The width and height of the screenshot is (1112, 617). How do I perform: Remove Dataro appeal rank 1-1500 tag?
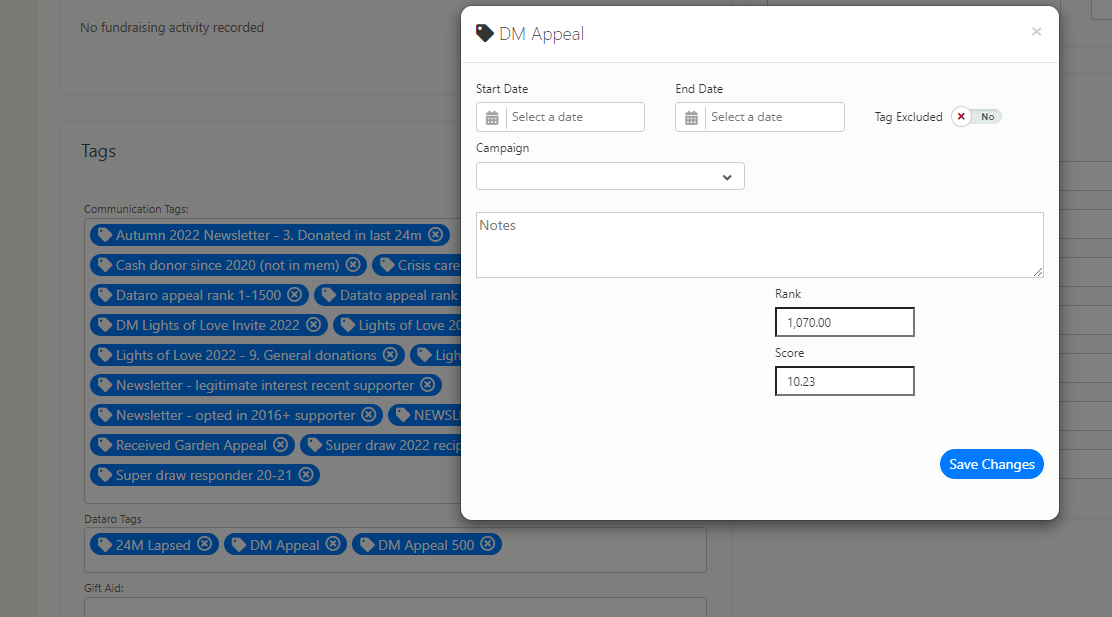pyautogui.click(x=294, y=294)
